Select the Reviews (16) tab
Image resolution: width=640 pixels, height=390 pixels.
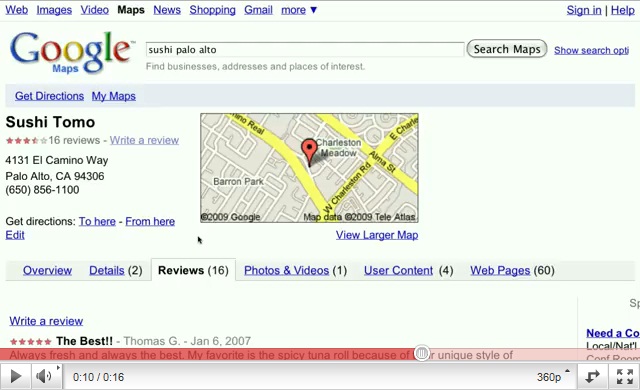pos(193,270)
